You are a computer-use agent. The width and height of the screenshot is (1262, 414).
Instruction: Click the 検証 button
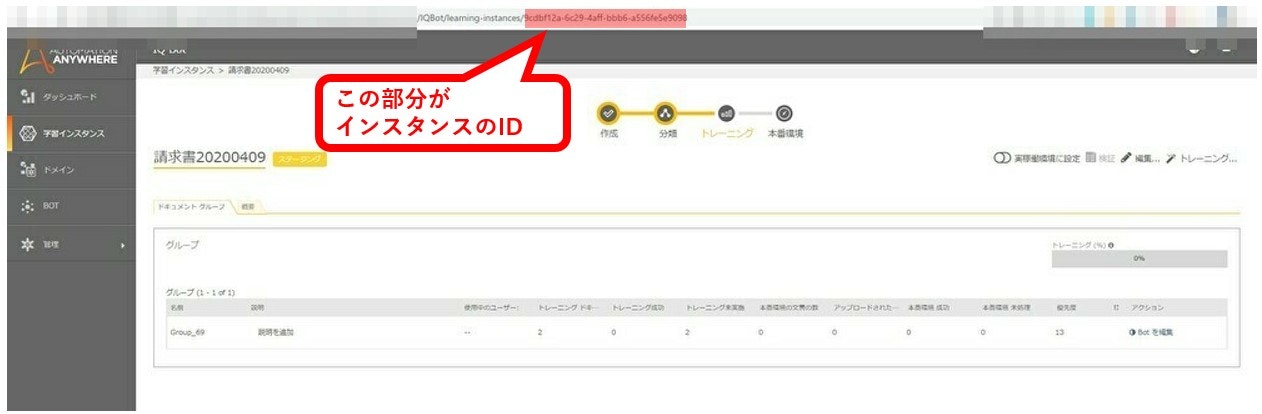pos(1100,158)
